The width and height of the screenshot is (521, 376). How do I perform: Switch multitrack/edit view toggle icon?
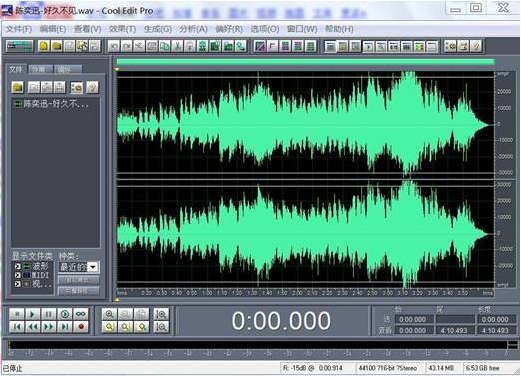click(20, 46)
